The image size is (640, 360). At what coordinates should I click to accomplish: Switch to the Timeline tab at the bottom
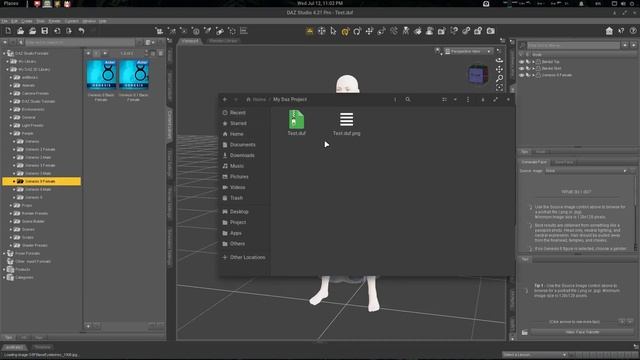coord(42,347)
